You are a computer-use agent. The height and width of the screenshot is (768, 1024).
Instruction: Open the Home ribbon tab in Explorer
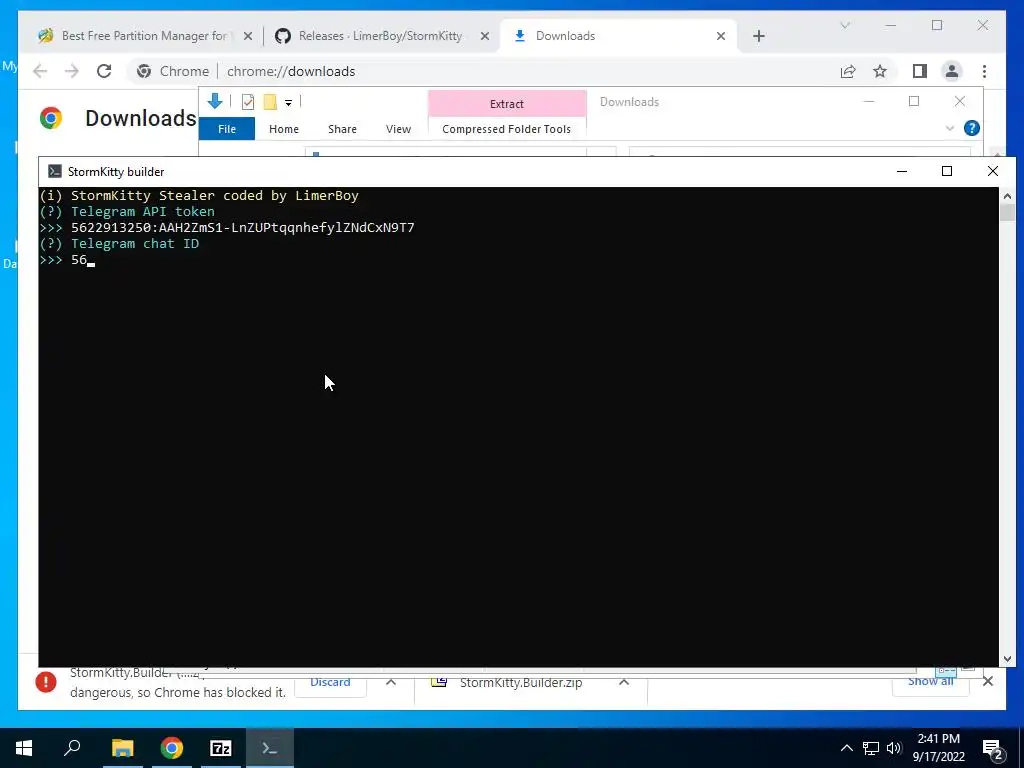click(x=283, y=129)
